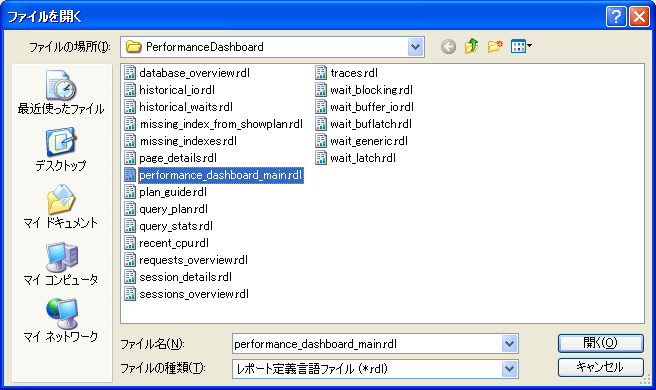Open My Computer (マイ コンピュータ) location
This screenshot has height=390, width=656.
[62, 263]
